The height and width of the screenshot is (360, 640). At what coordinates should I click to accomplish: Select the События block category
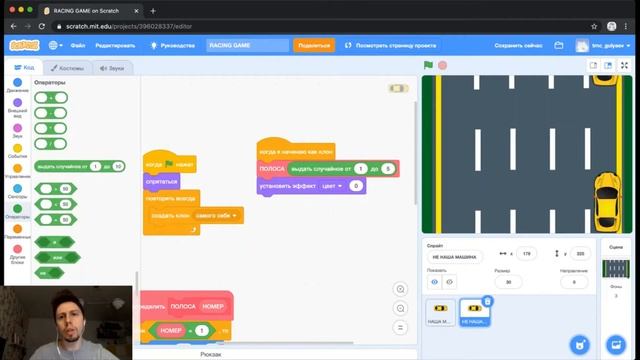[x=18, y=151]
